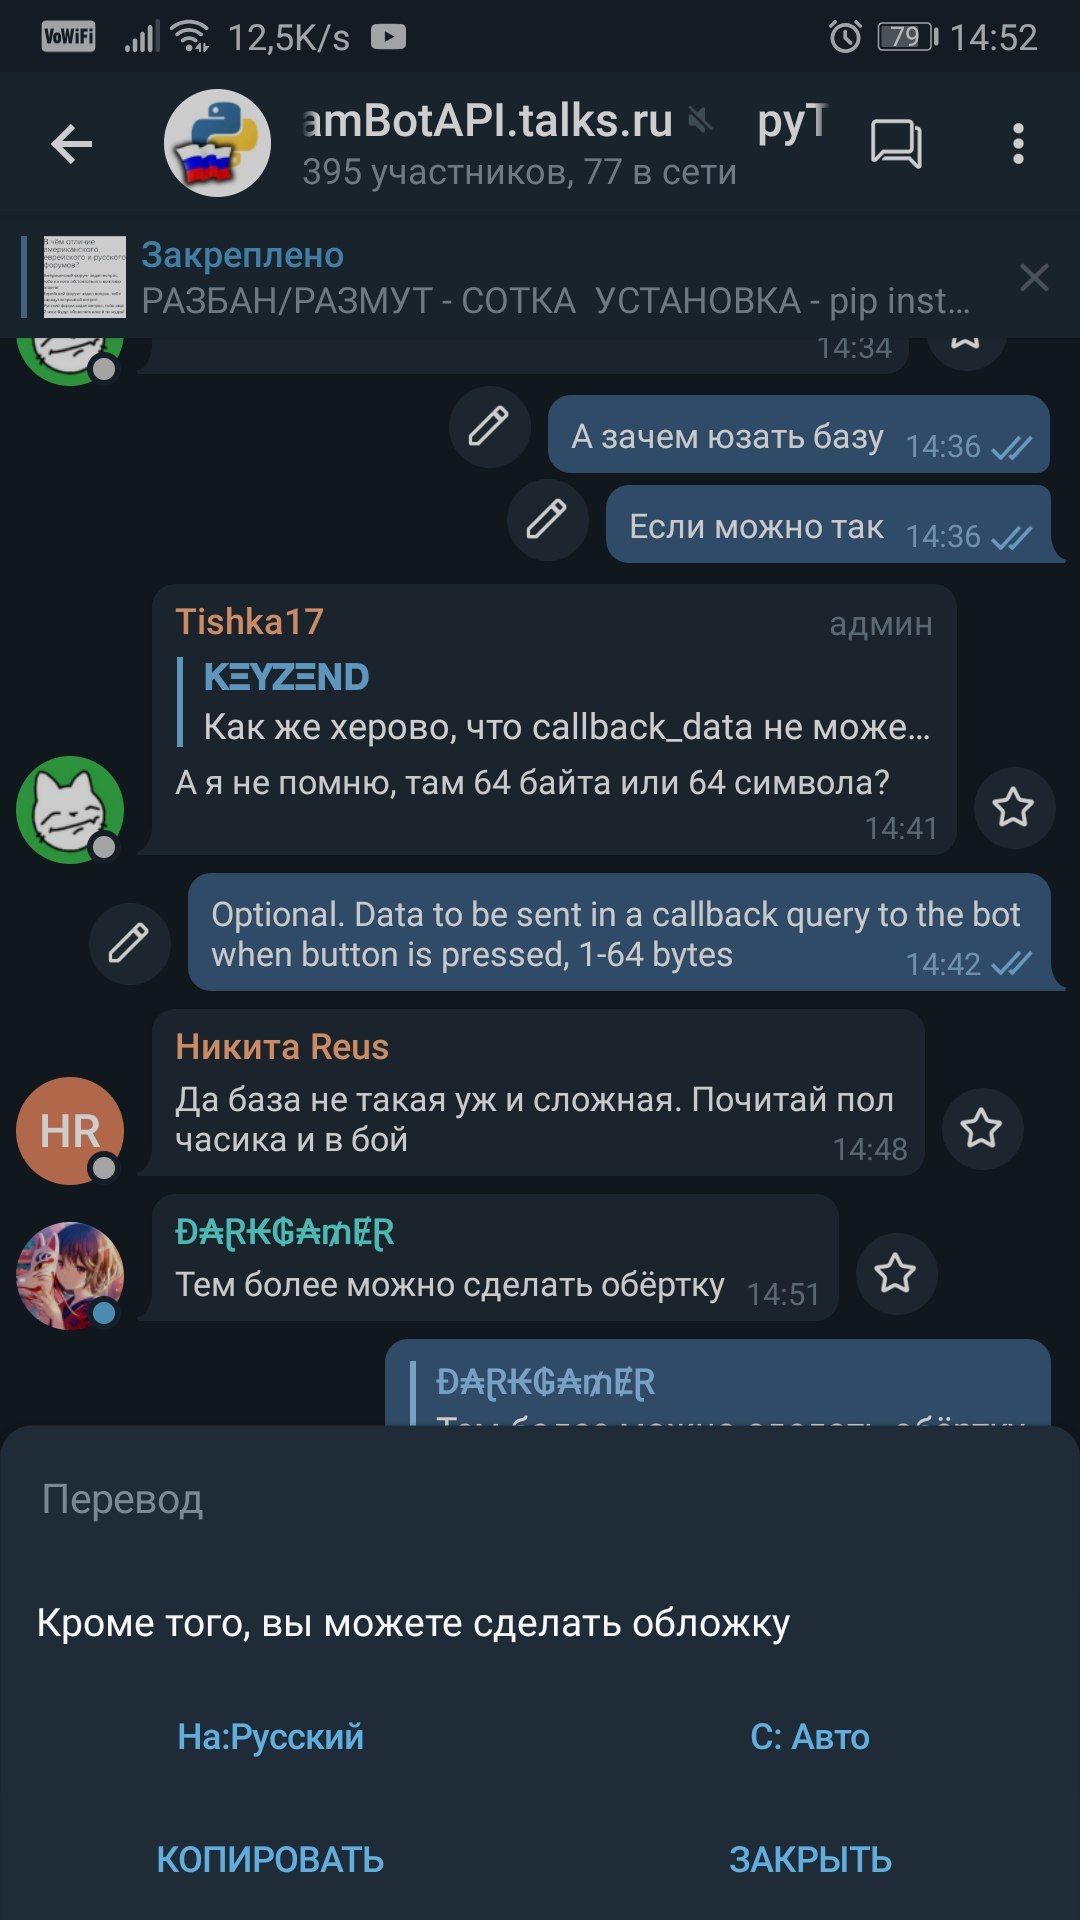This screenshot has width=1080, height=1920.
Task: Tap the back arrow in chat header
Action: (71, 144)
